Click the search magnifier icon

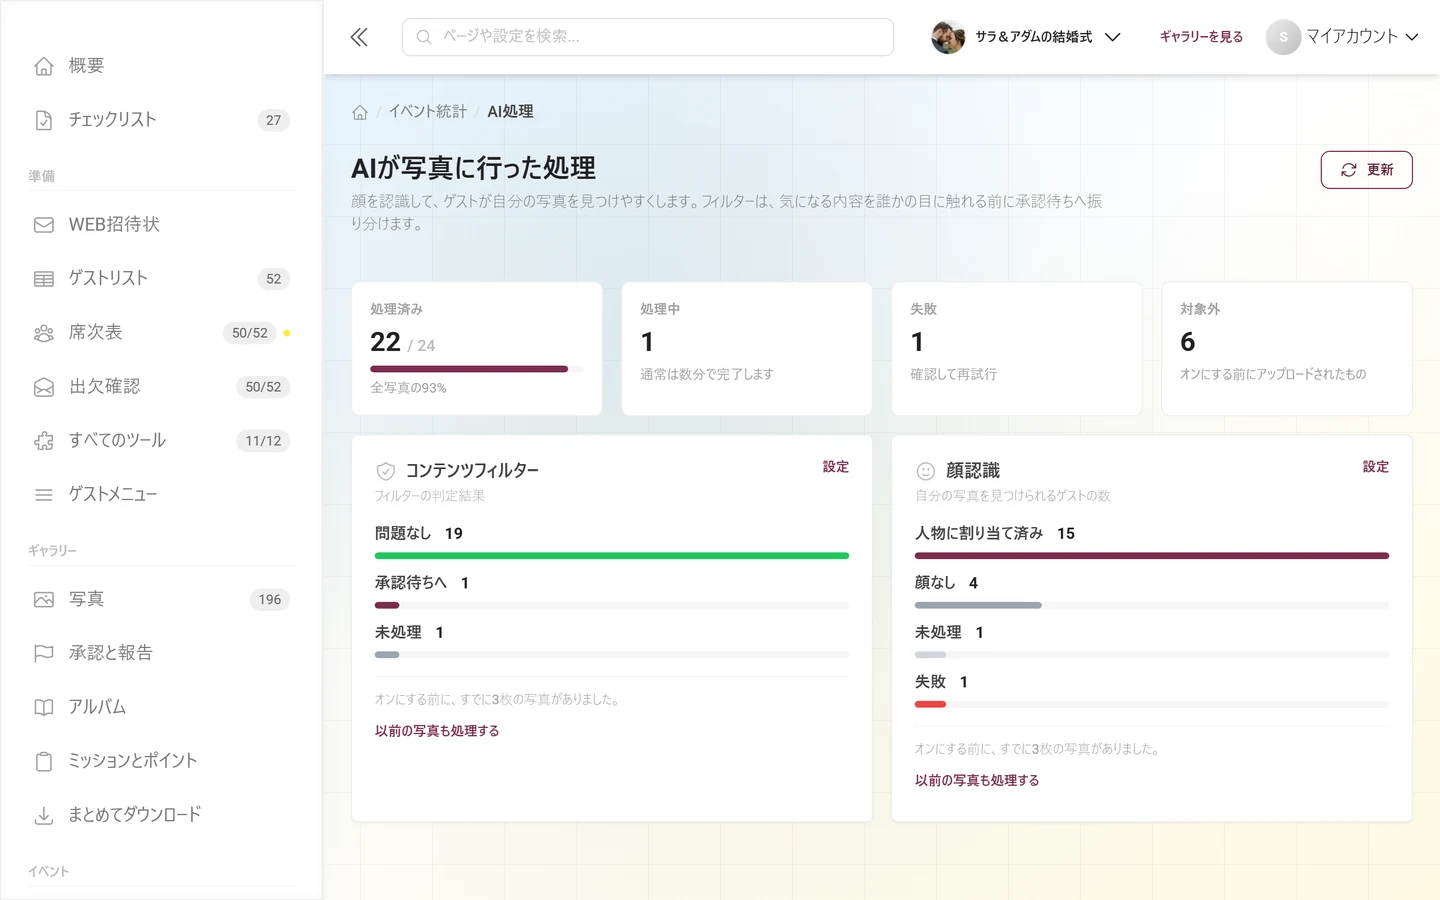[424, 37]
